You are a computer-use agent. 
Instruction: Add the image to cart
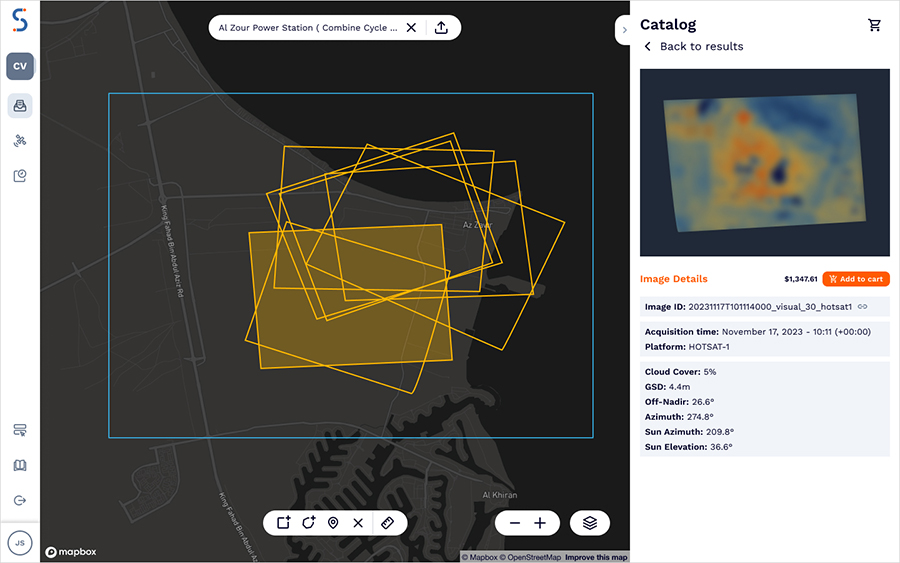pyautogui.click(x=856, y=279)
